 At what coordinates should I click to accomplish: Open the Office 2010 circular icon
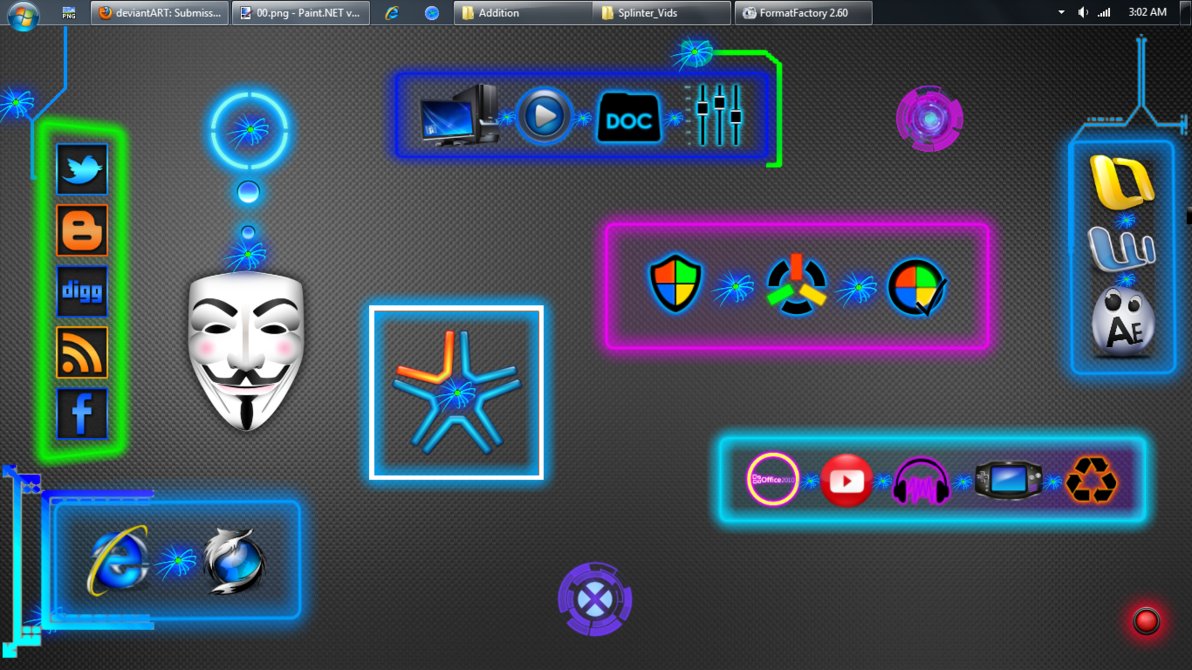tap(772, 479)
